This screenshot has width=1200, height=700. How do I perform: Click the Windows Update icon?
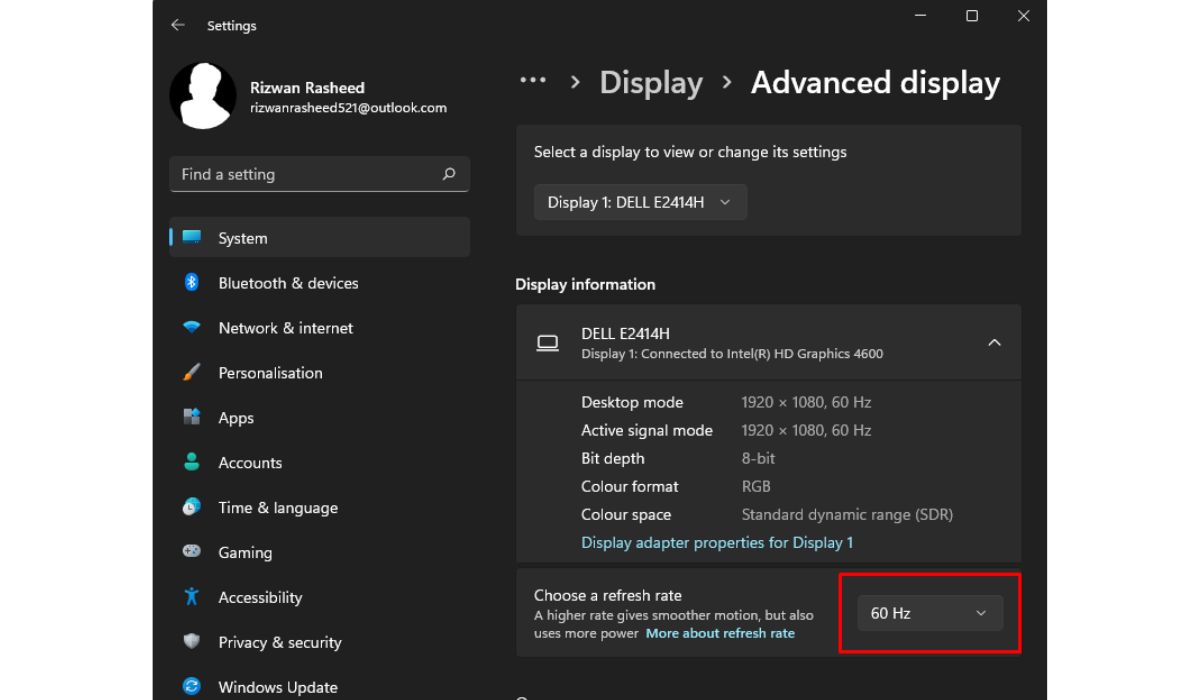pyautogui.click(x=192, y=687)
